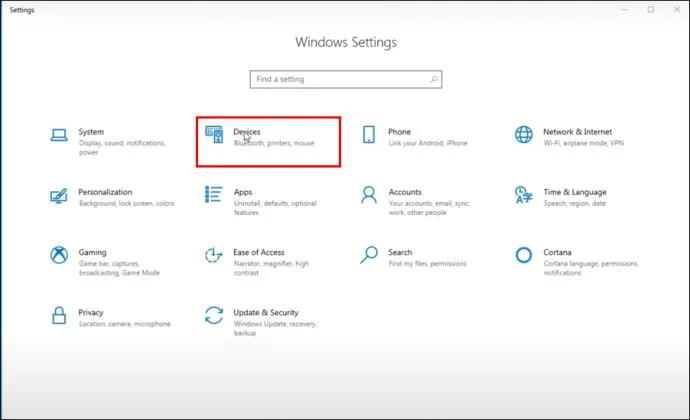
Task: Click 'Game bar, captures, broadcasting' description
Action: (x=119, y=268)
